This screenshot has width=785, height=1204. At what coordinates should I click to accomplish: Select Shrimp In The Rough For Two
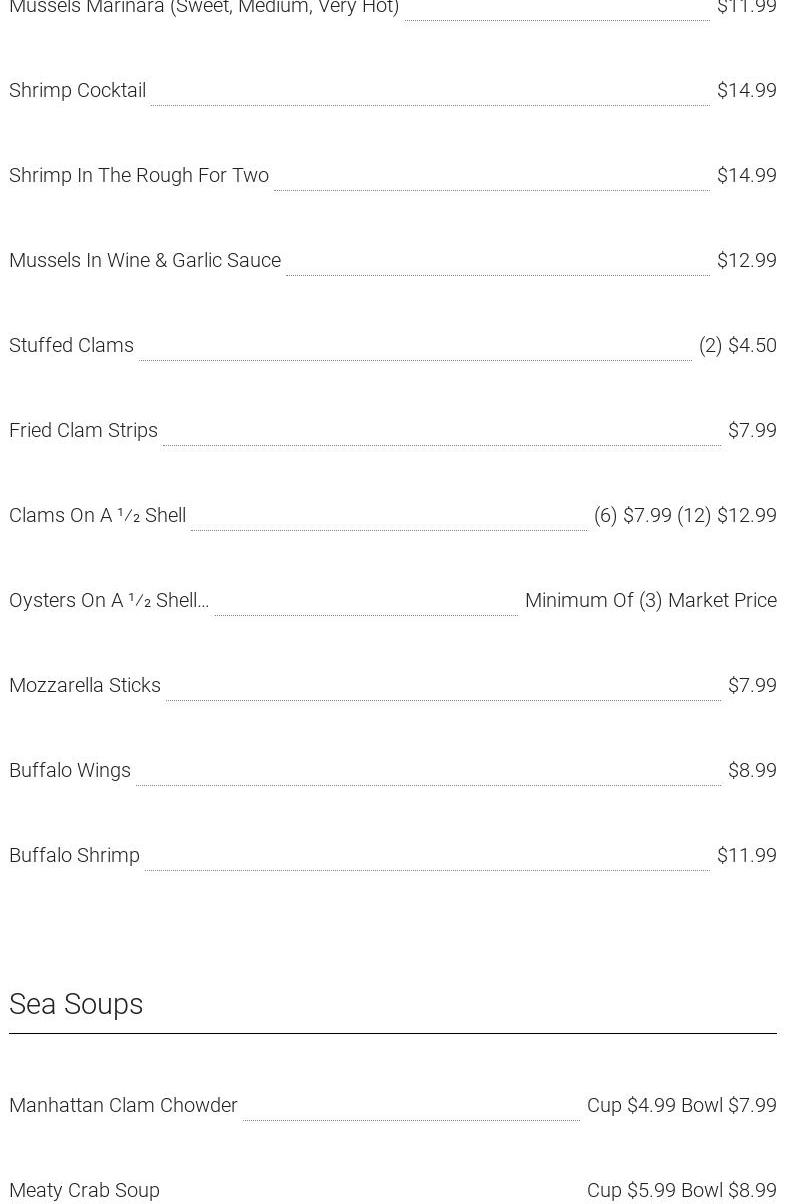(139, 175)
